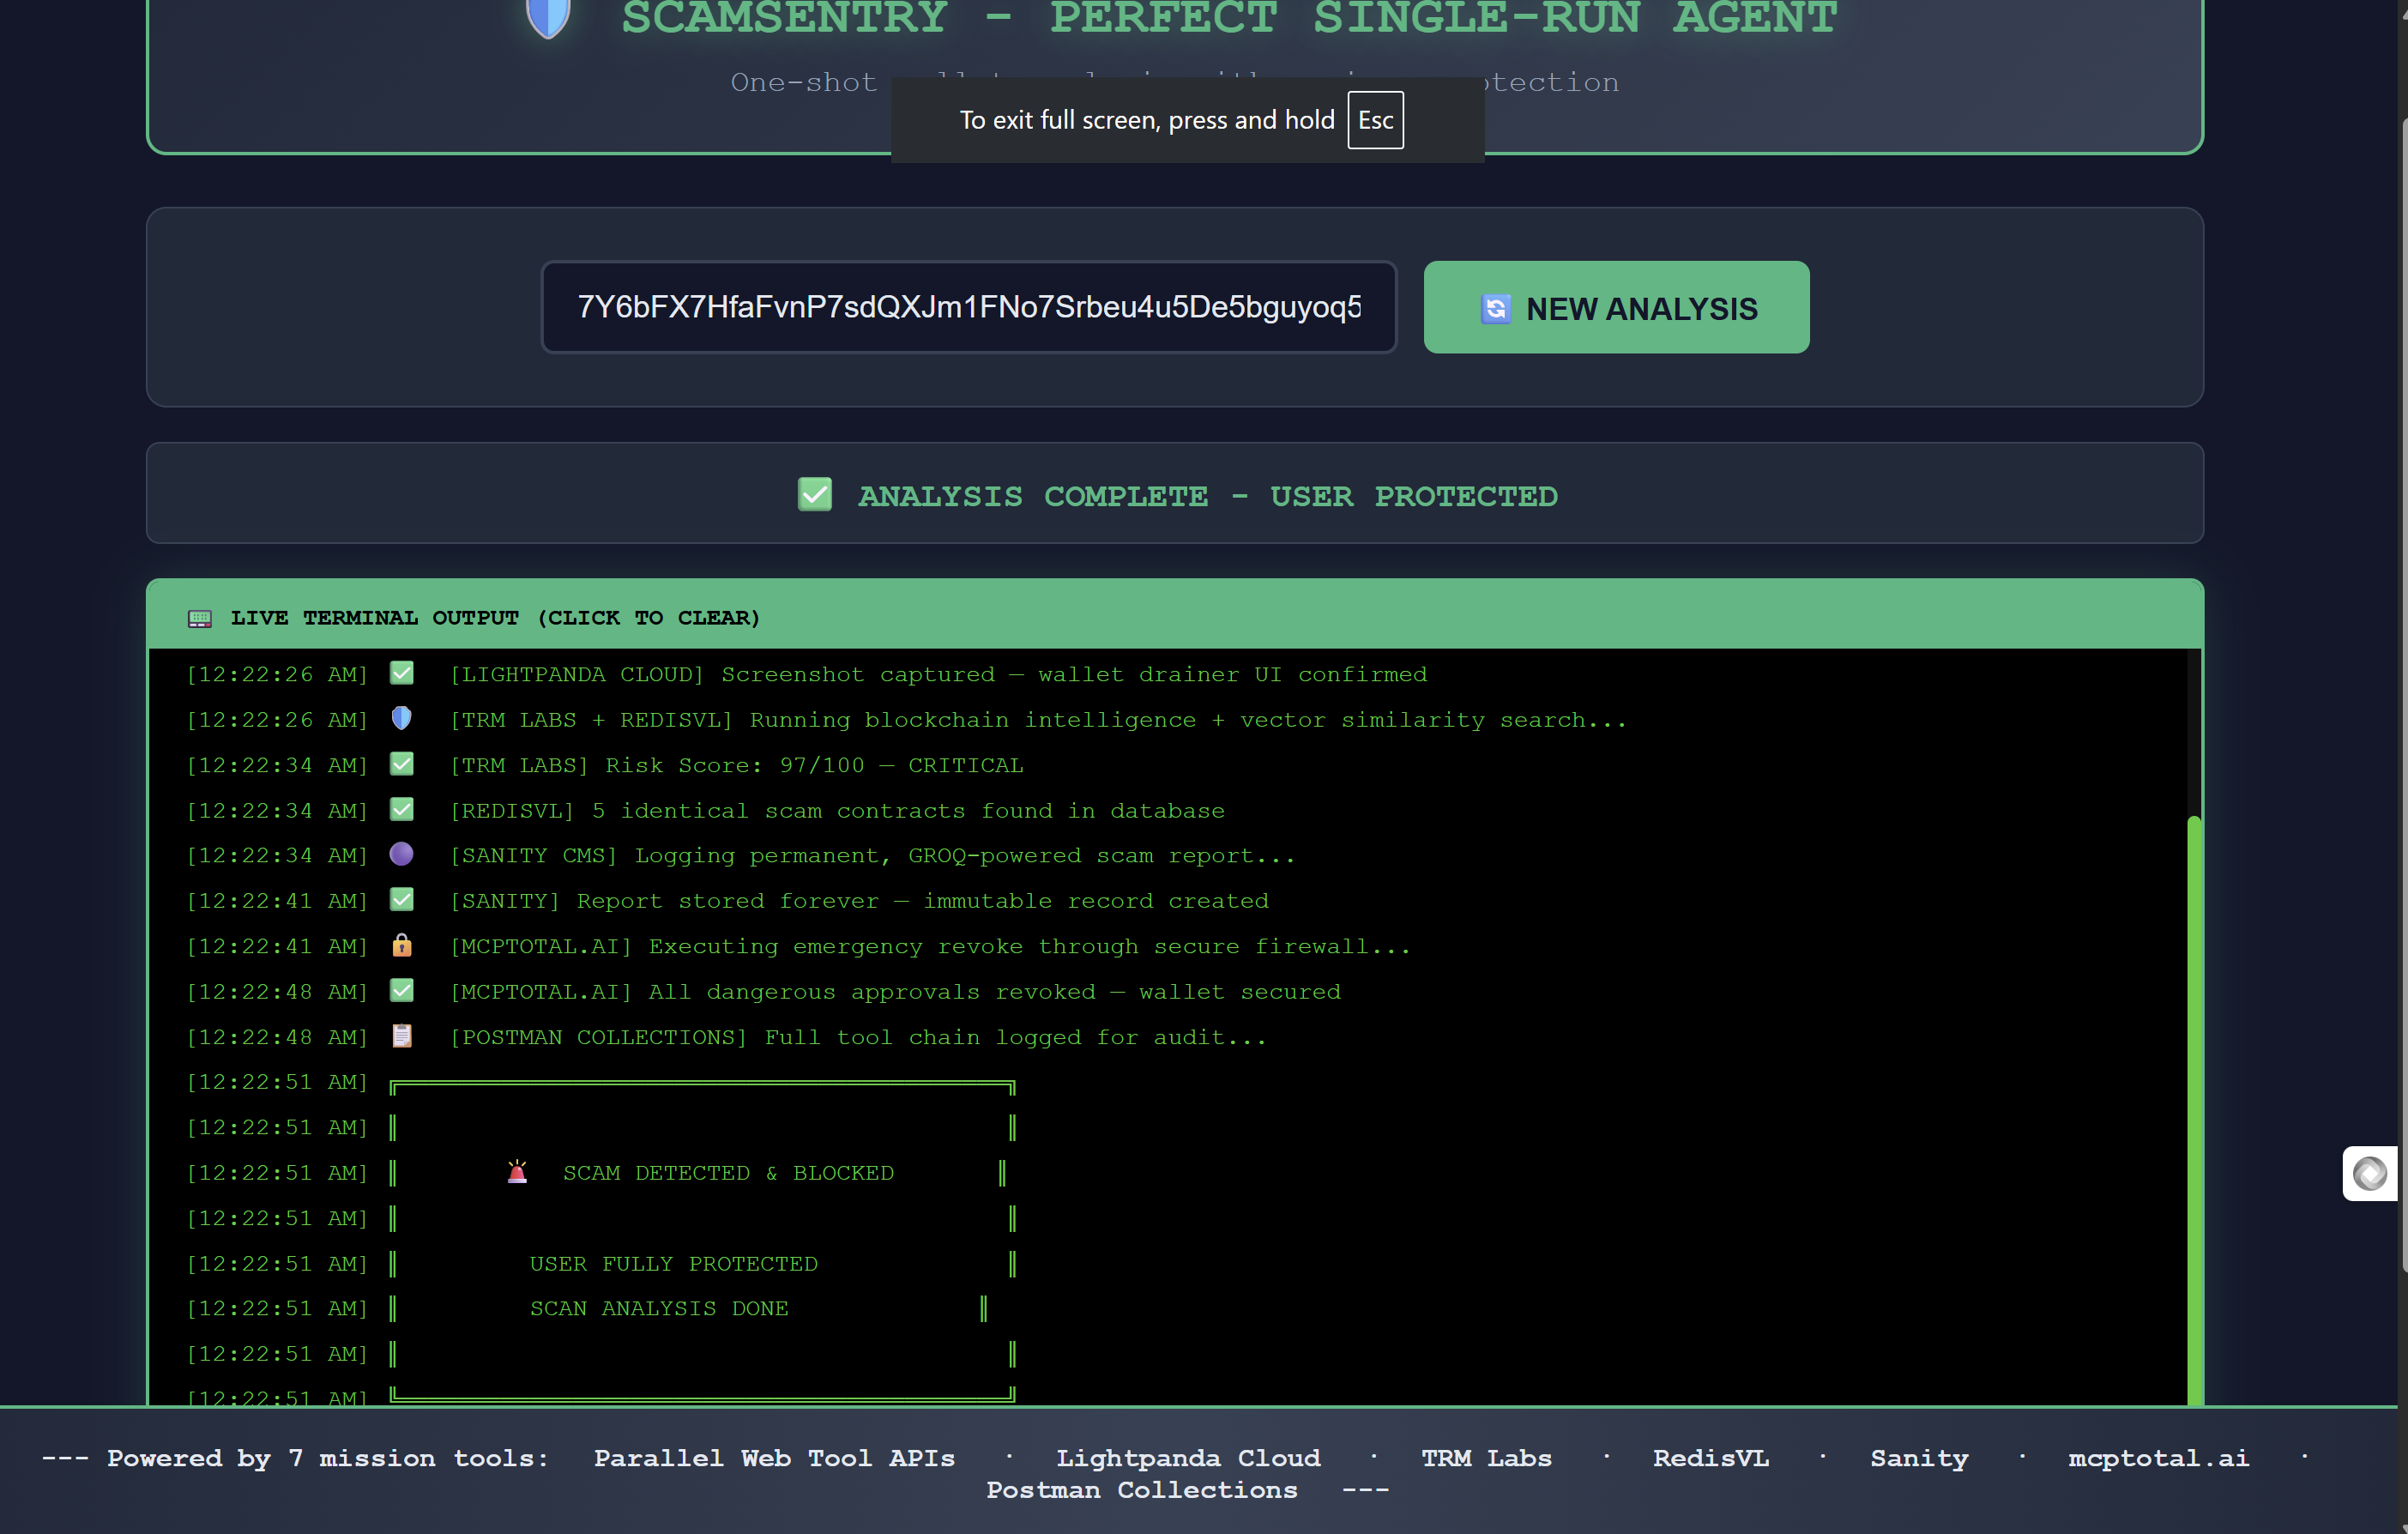Click the blue shield logo in title
Image resolution: width=2408 pixels, height=1534 pixels.
click(547, 16)
